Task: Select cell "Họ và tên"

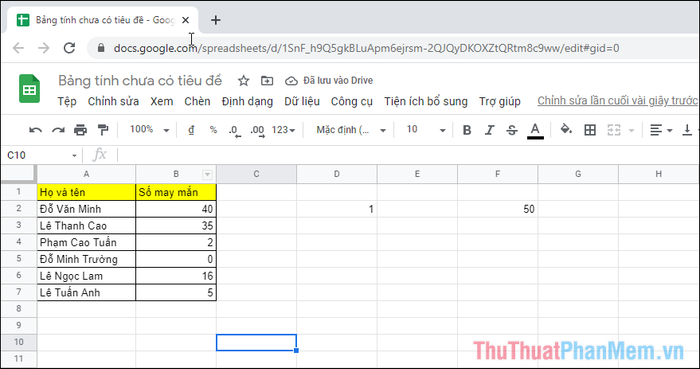Action: 87,192
